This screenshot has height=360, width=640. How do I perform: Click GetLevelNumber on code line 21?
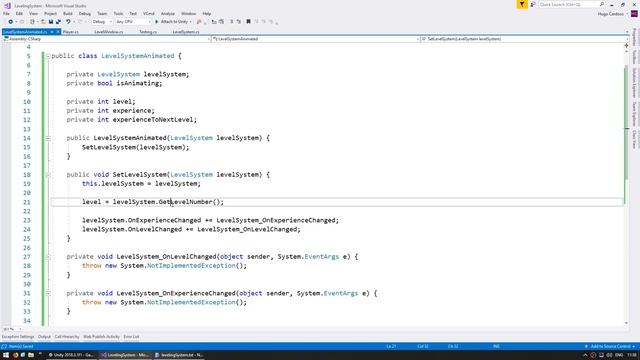tap(186, 202)
